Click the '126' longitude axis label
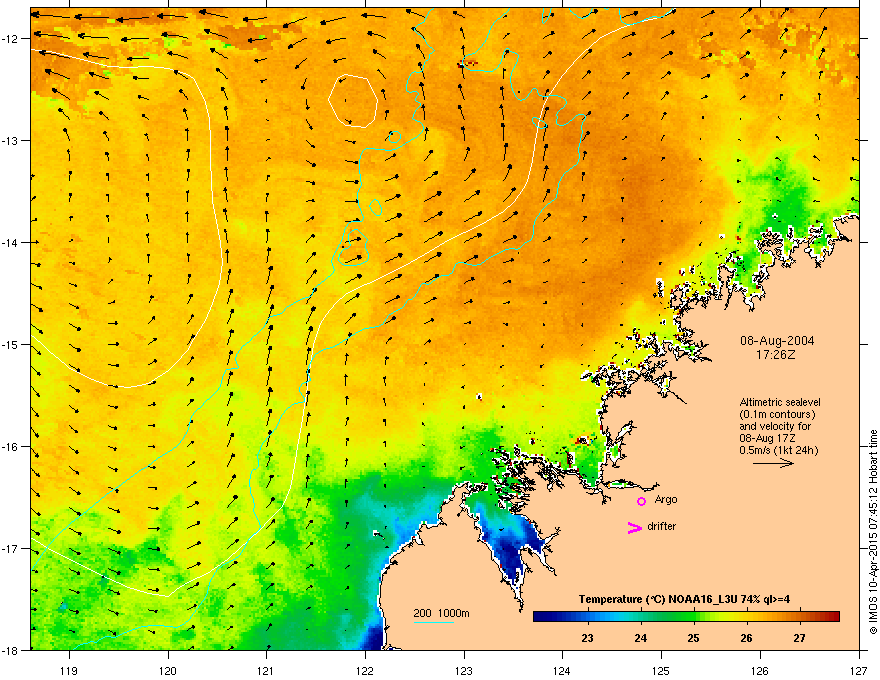The width and height of the screenshot is (880, 680). [x=760, y=670]
